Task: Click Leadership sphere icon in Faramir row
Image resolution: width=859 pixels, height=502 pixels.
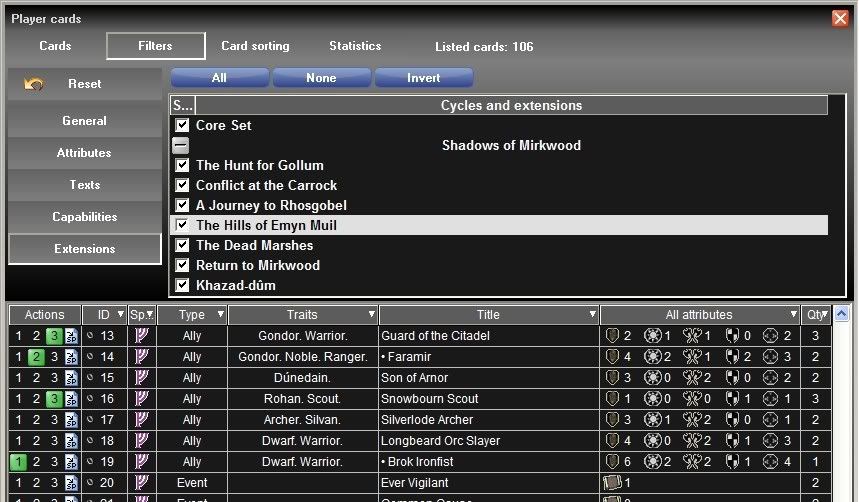Action: [x=142, y=357]
